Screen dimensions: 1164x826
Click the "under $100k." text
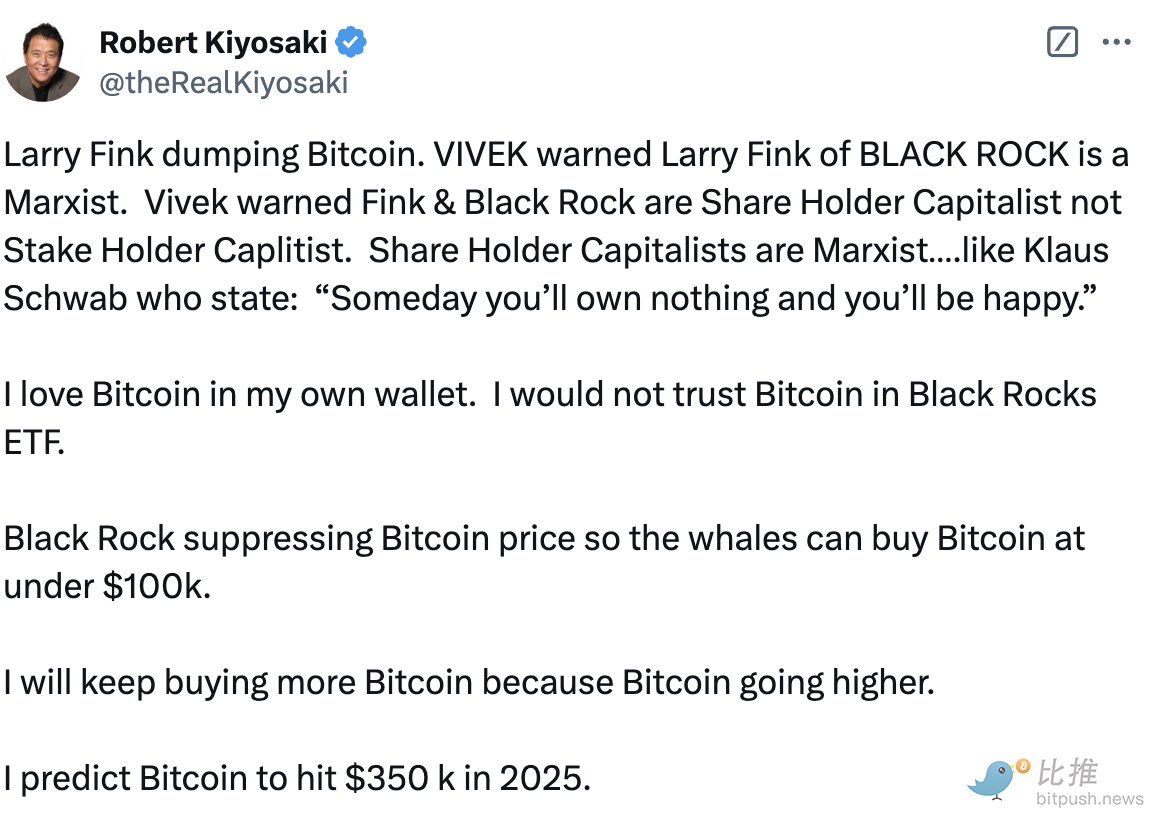[x=108, y=586]
